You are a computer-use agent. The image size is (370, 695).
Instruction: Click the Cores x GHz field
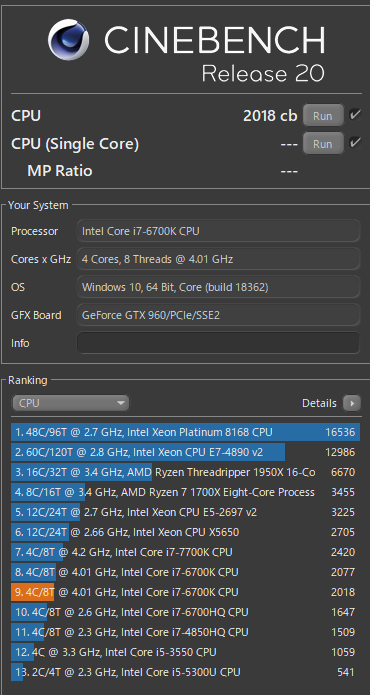coord(218,259)
